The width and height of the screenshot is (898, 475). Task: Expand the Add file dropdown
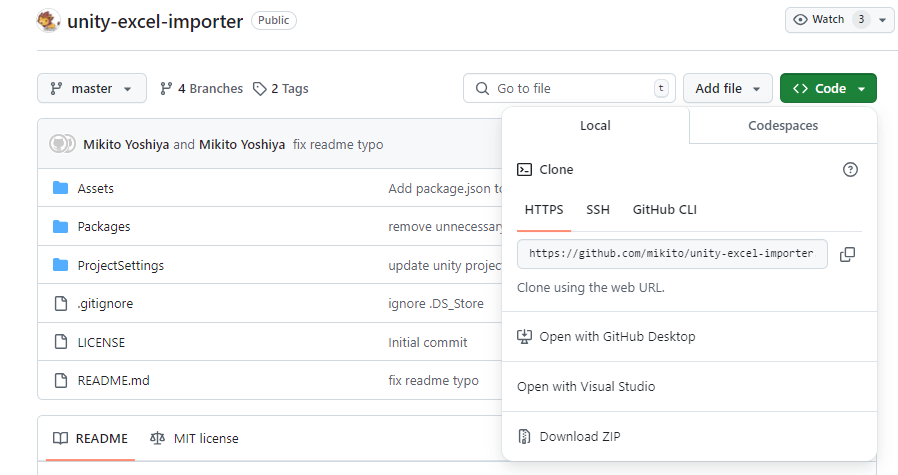(x=727, y=88)
